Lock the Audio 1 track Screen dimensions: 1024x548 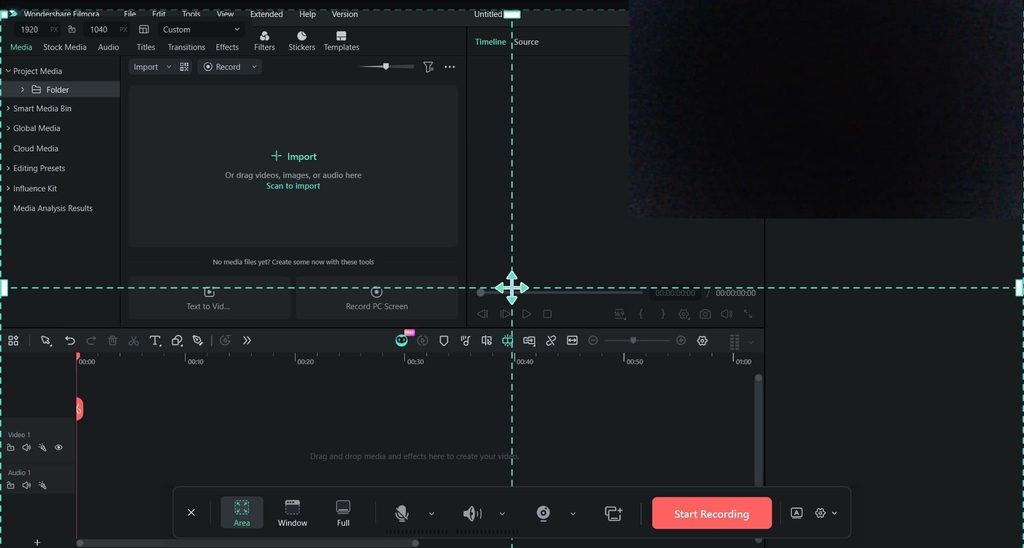10,485
